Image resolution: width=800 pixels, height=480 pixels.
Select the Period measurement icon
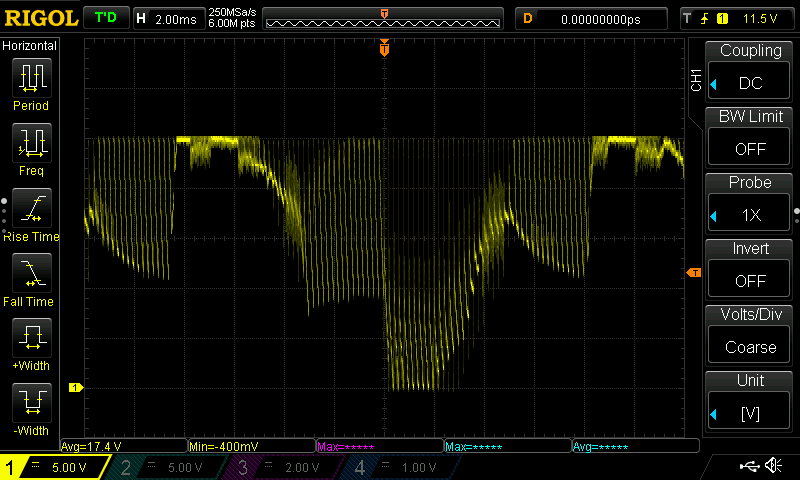(31, 78)
